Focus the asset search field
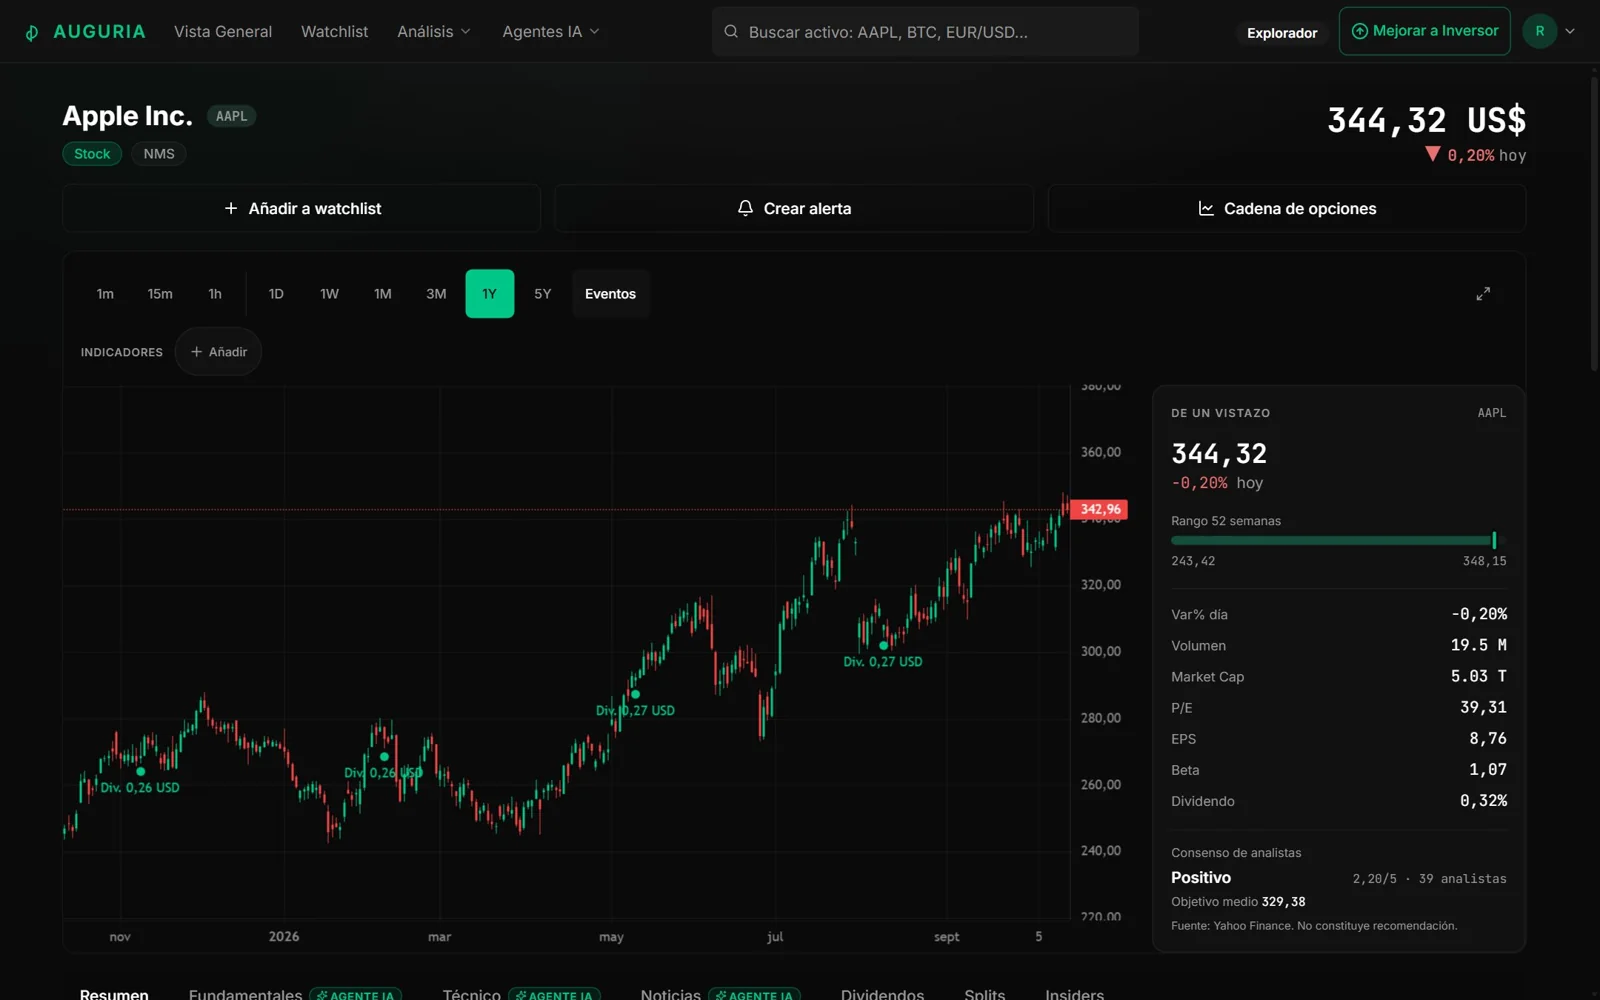 click(925, 32)
